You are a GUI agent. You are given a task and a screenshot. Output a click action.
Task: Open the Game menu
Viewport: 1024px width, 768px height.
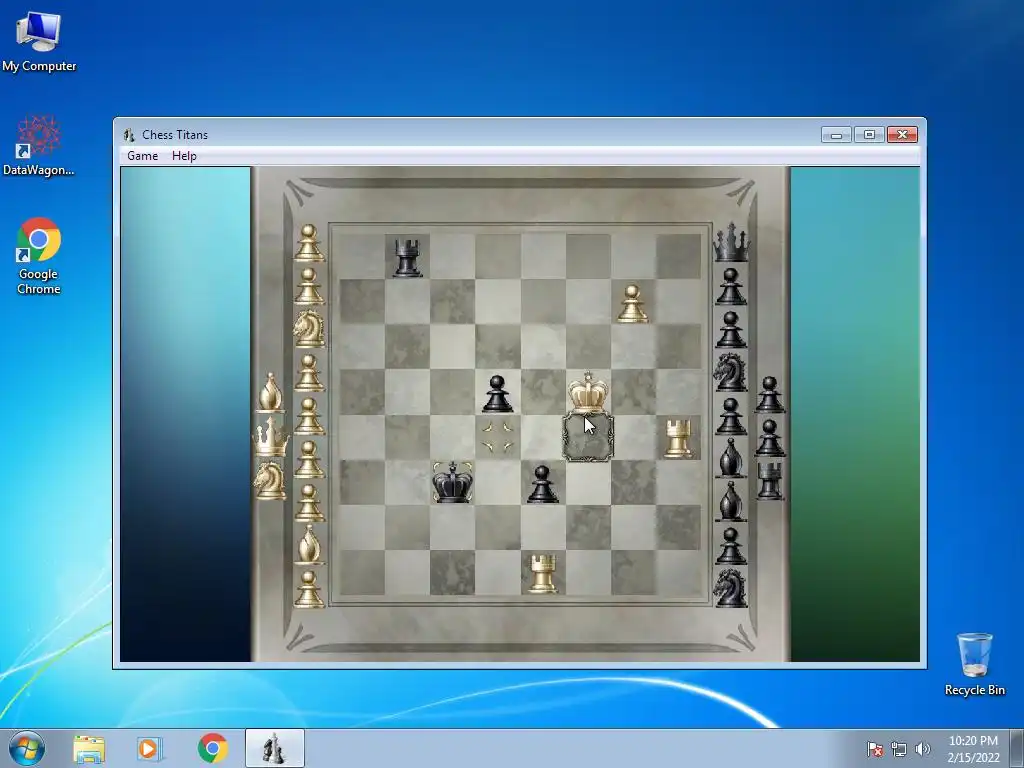point(142,156)
